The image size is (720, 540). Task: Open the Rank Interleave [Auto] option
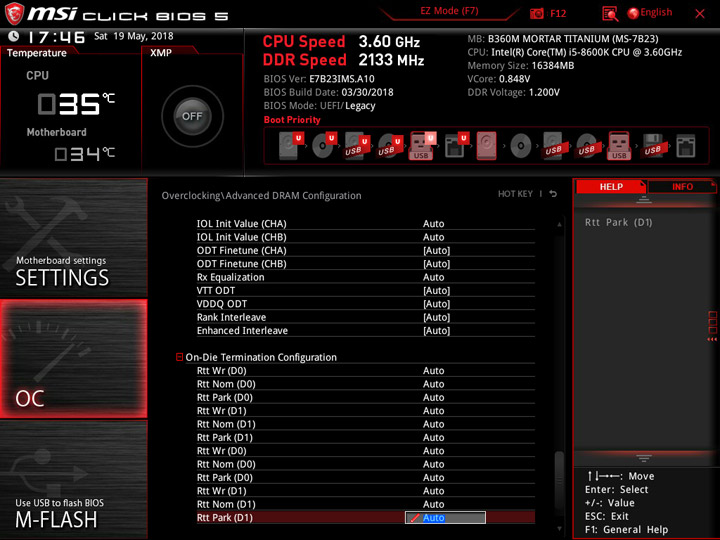coord(436,317)
